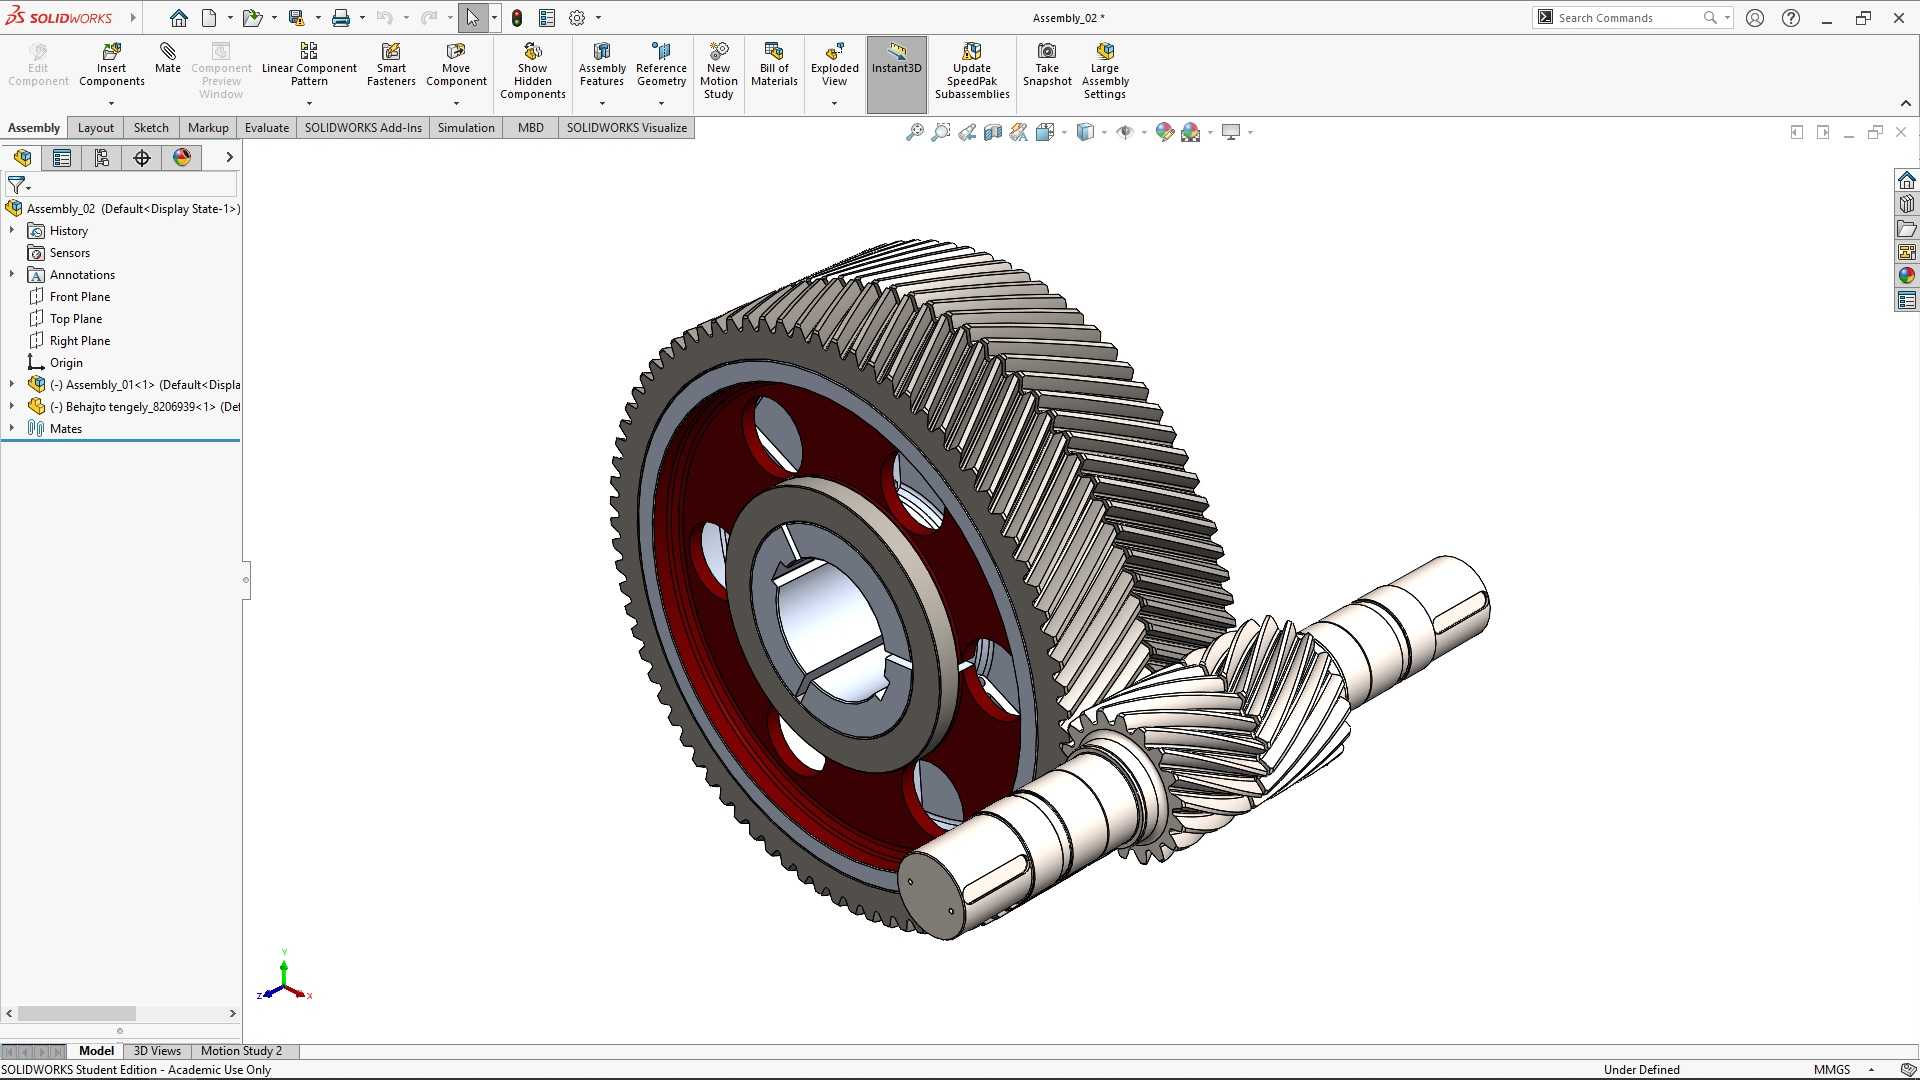
Task: Open Assembly Features tool
Action: (602, 65)
